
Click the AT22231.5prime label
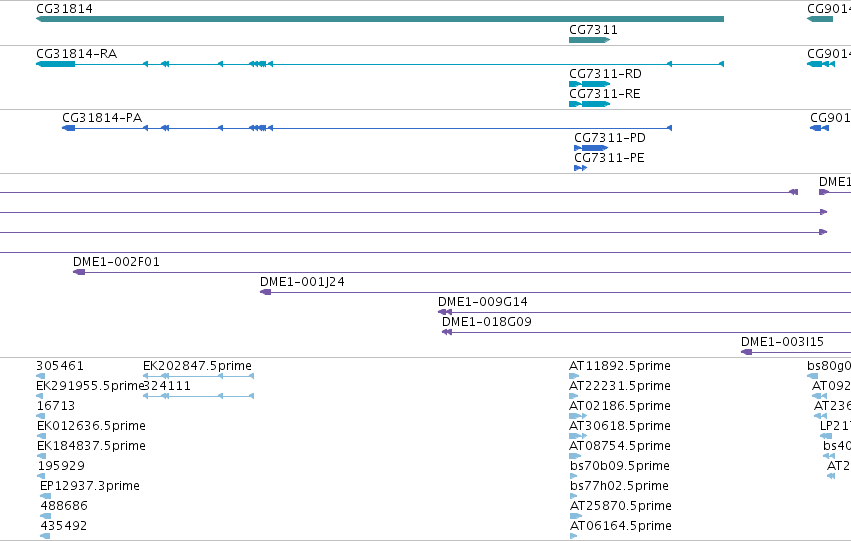click(x=620, y=386)
